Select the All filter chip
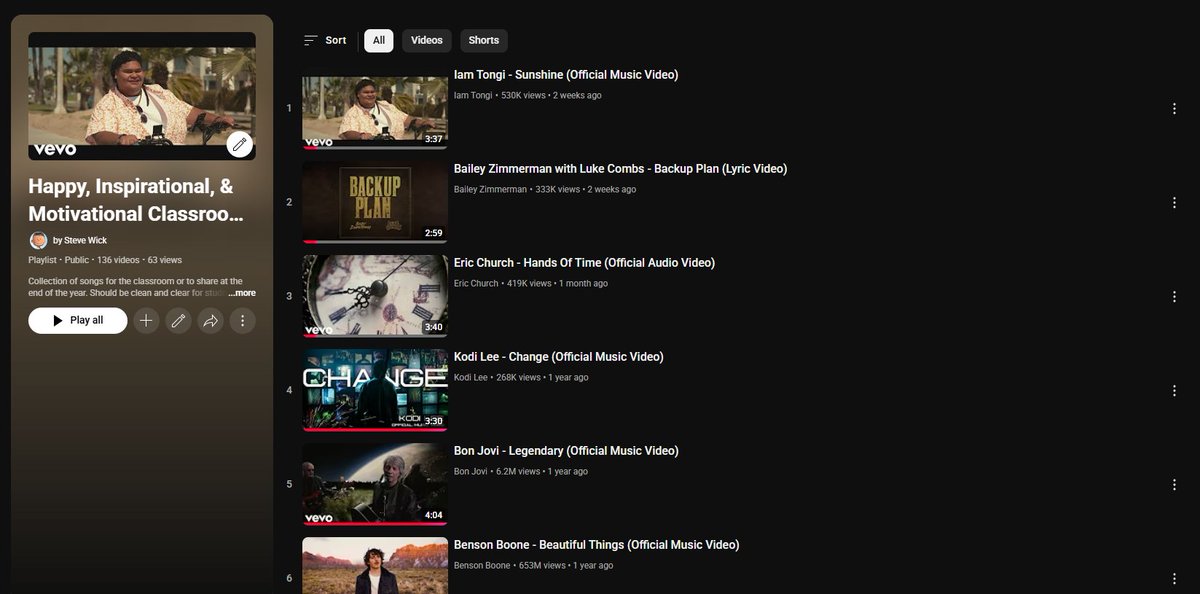1200x594 pixels. [379, 40]
